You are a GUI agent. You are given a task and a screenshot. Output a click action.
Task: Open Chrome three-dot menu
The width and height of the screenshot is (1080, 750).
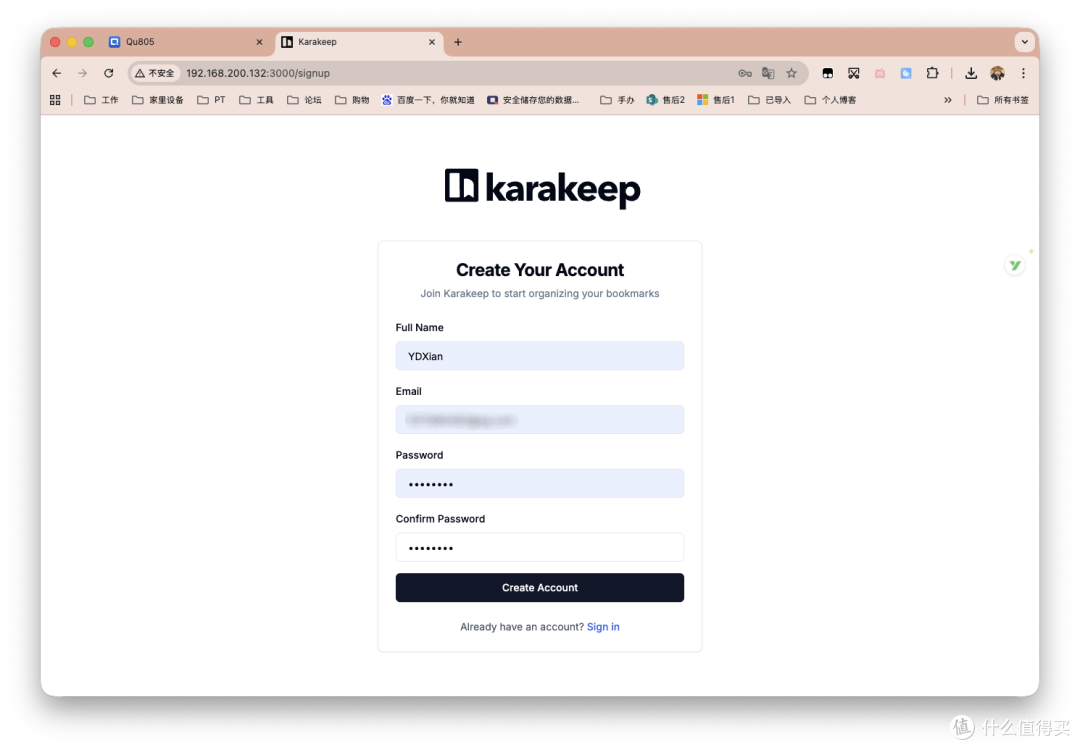1024,73
